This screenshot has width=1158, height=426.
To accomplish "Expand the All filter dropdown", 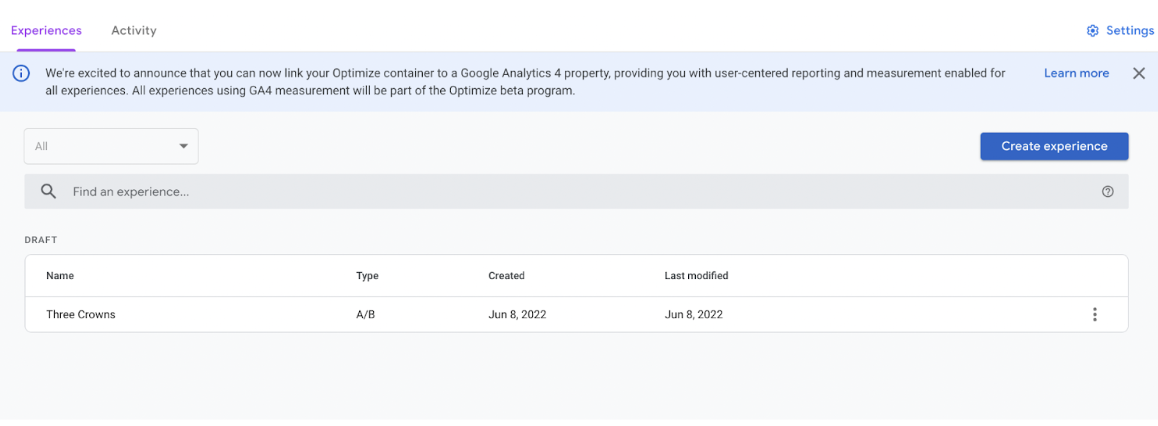I will point(112,146).
